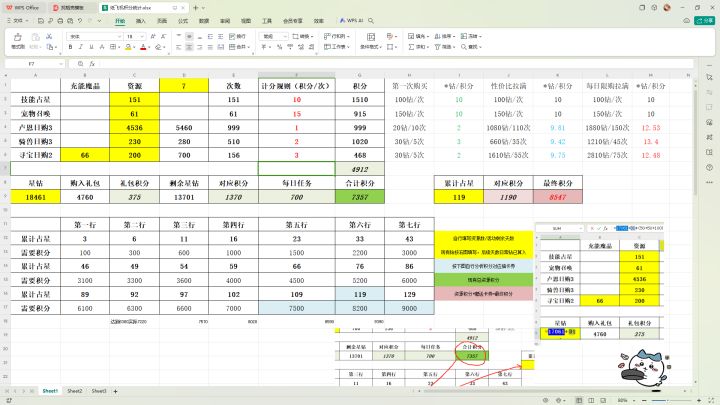Click the red font color swatch
This screenshot has width=720, height=405.
[x=143, y=47]
